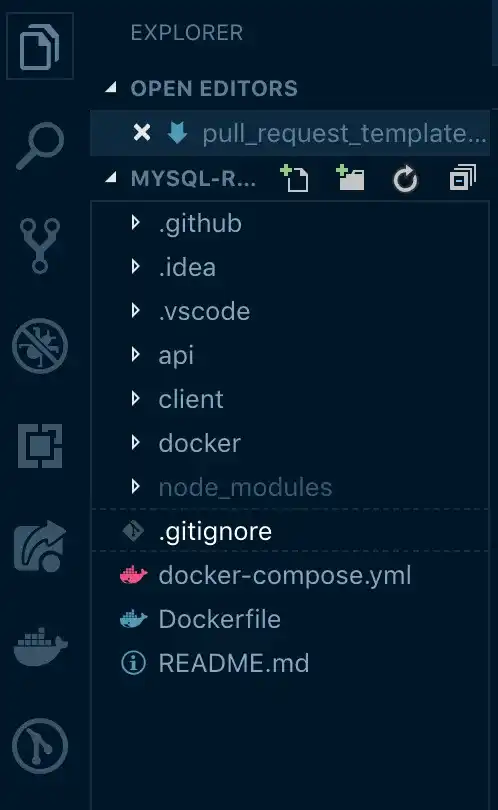Open the Git graph icon at bottom
Screen dimensions: 498x810
[40, 746]
